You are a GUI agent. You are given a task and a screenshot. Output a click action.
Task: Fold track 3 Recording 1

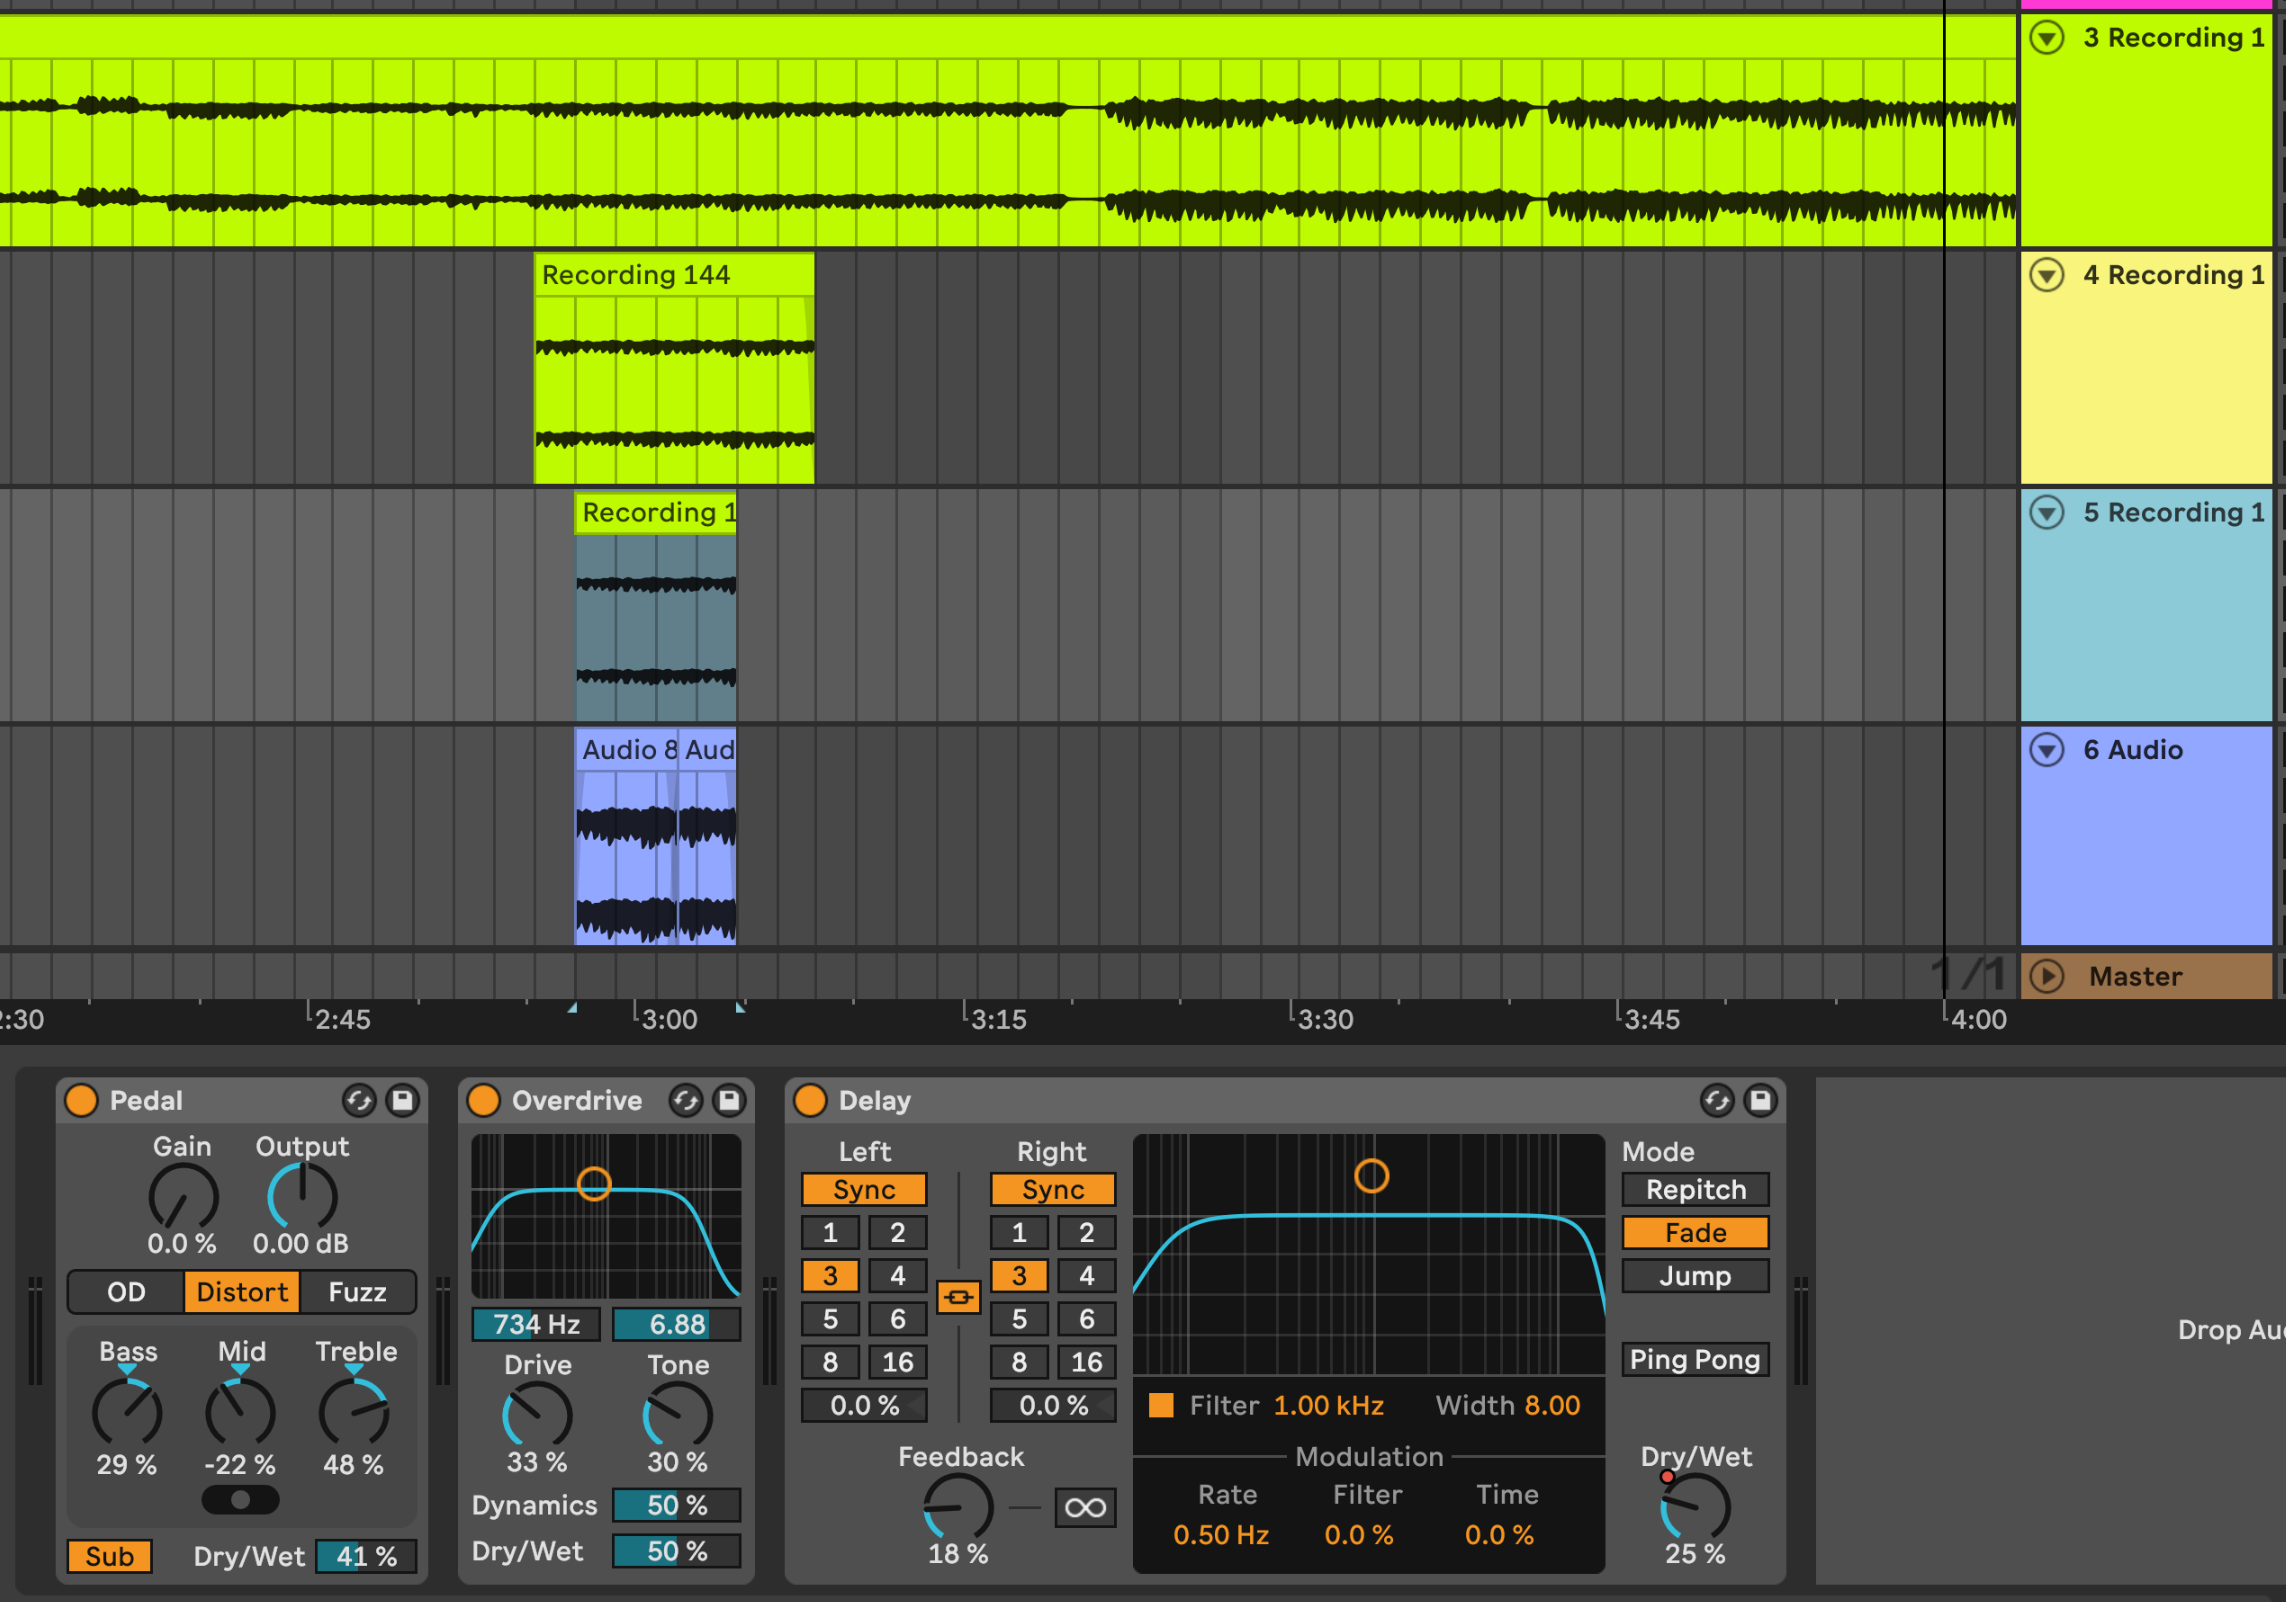click(2047, 37)
